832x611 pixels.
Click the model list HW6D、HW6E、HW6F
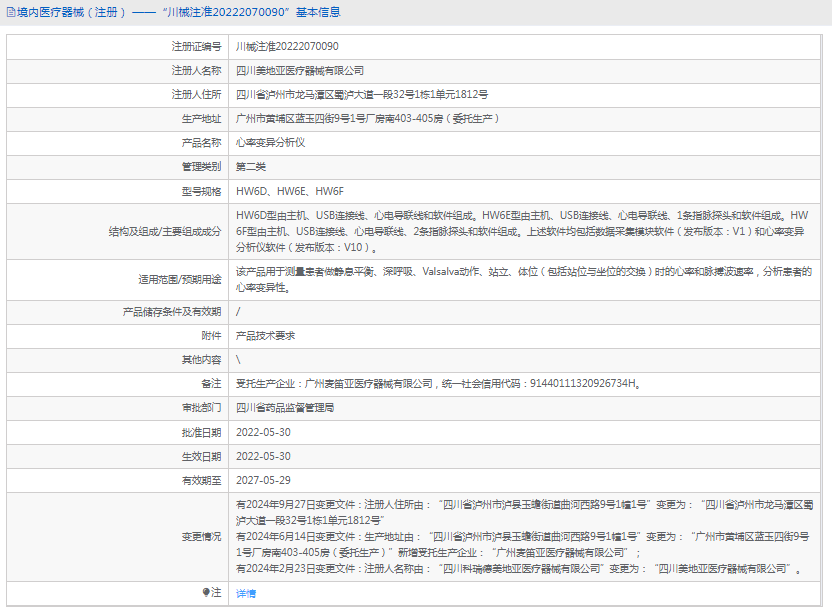point(290,191)
